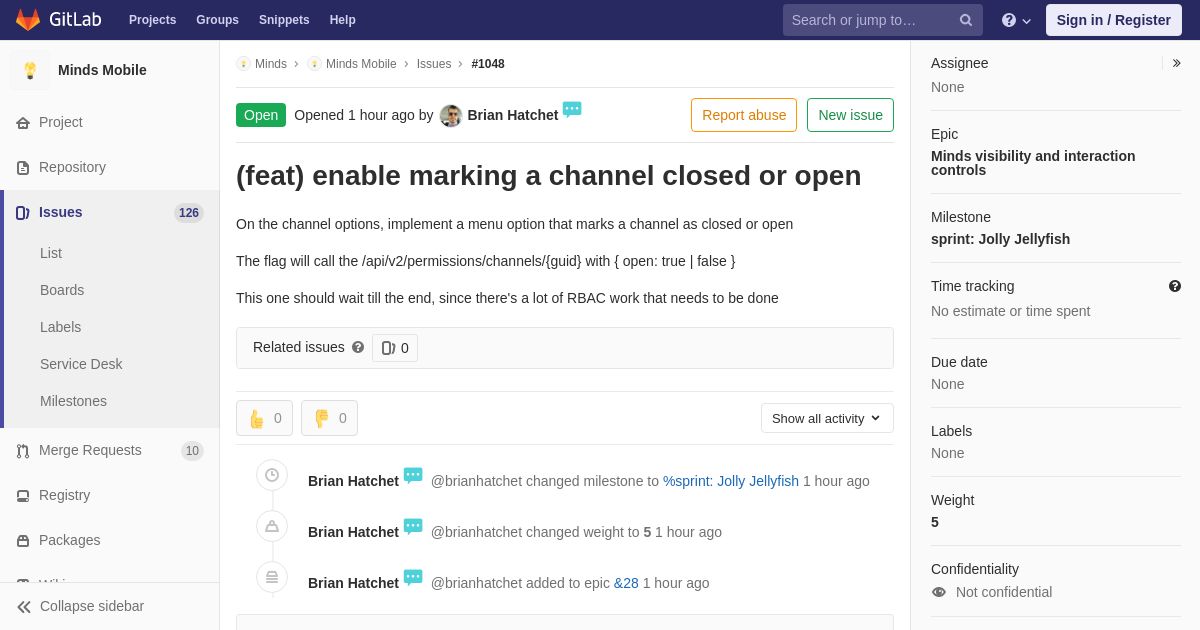Collapse sidebar using the double chevron
The image size is (1200, 630).
pos(24,606)
